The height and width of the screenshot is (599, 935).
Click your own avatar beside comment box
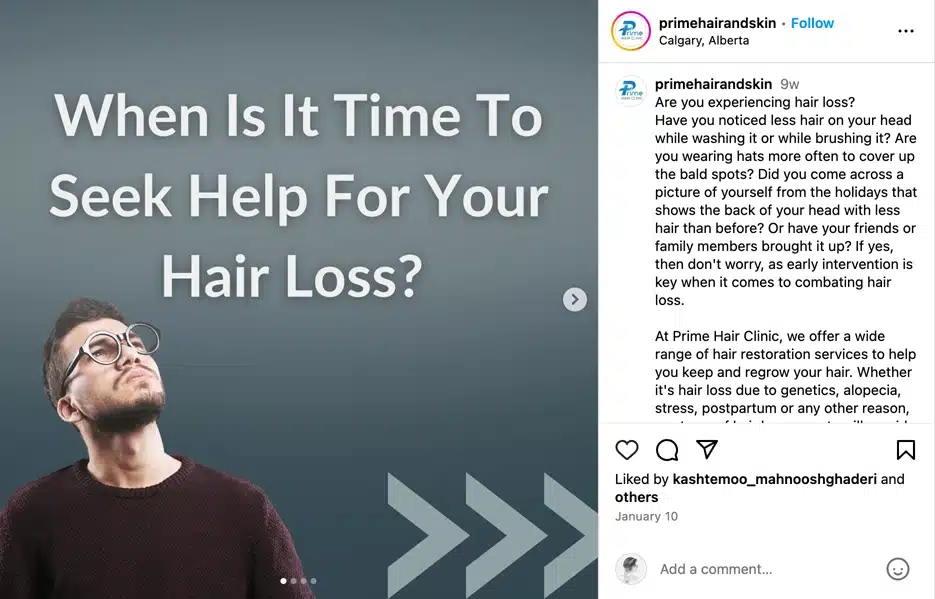[x=630, y=569]
